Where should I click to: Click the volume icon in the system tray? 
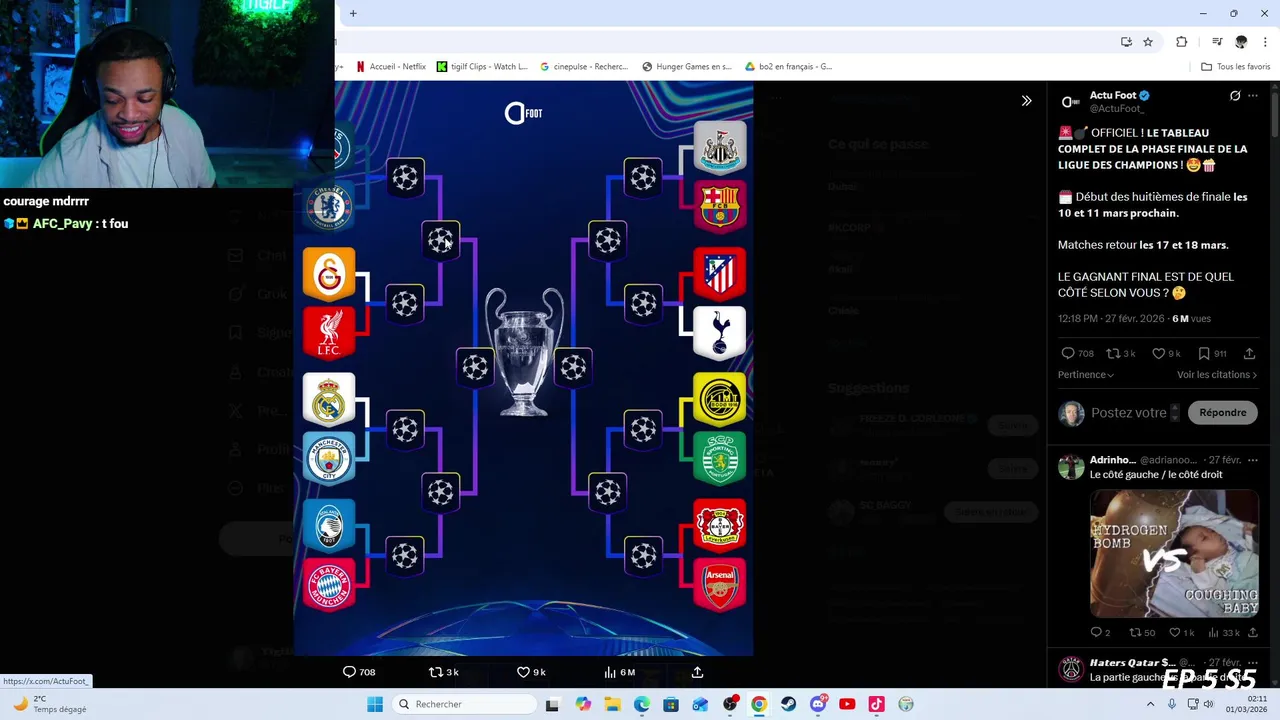pos(1209,704)
